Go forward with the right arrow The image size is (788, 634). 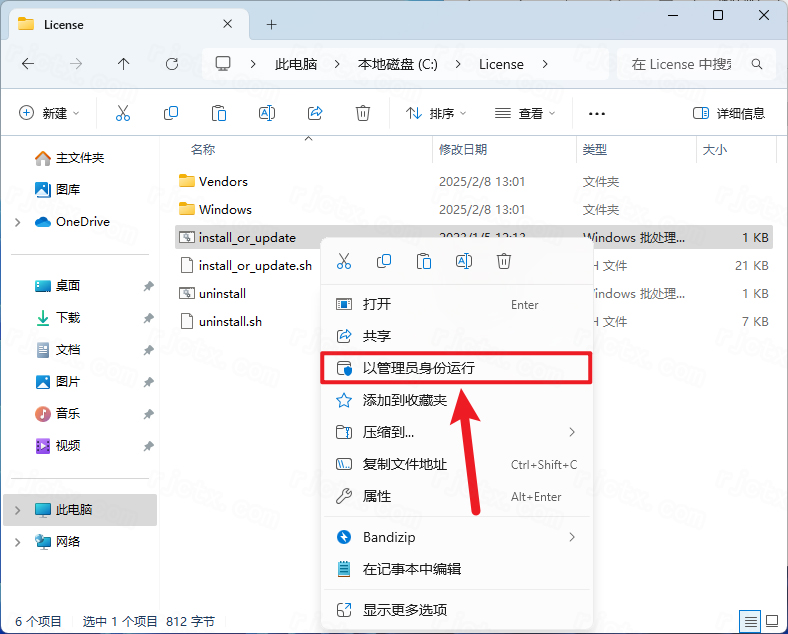point(76,64)
